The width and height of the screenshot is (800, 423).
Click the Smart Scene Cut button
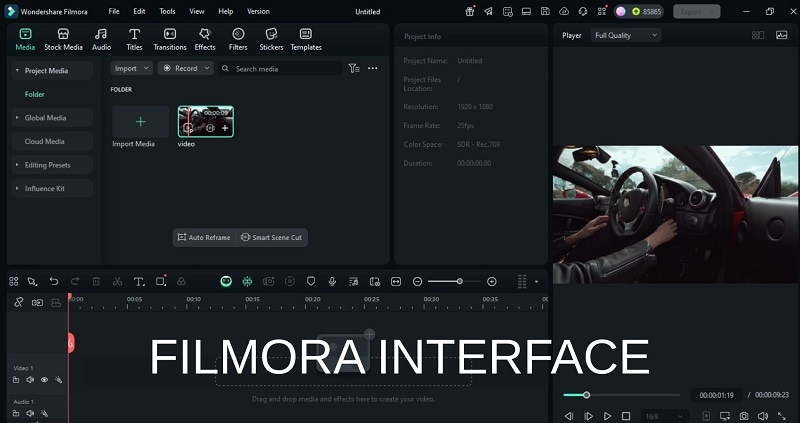271,237
